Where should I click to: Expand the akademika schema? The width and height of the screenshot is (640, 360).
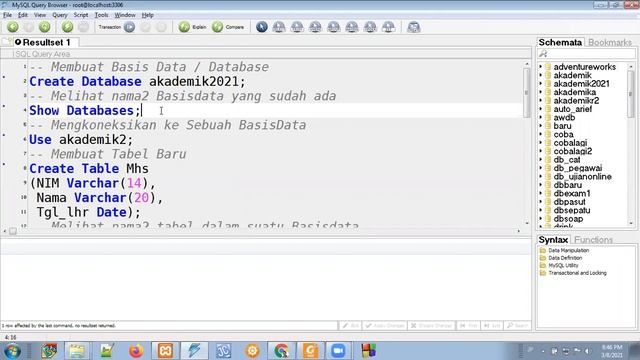pyautogui.click(x=541, y=92)
